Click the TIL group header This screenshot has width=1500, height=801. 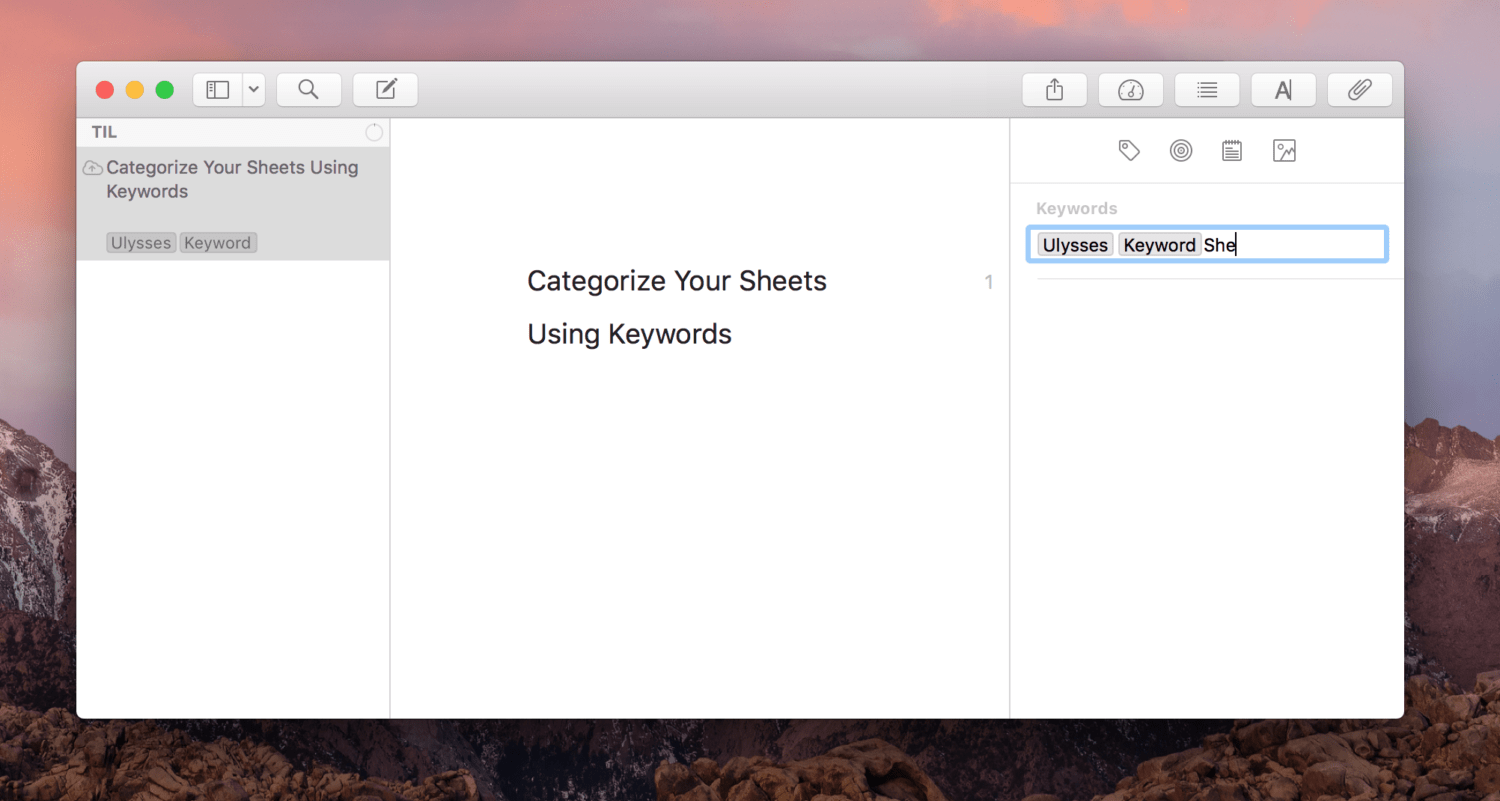click(104, 132)
